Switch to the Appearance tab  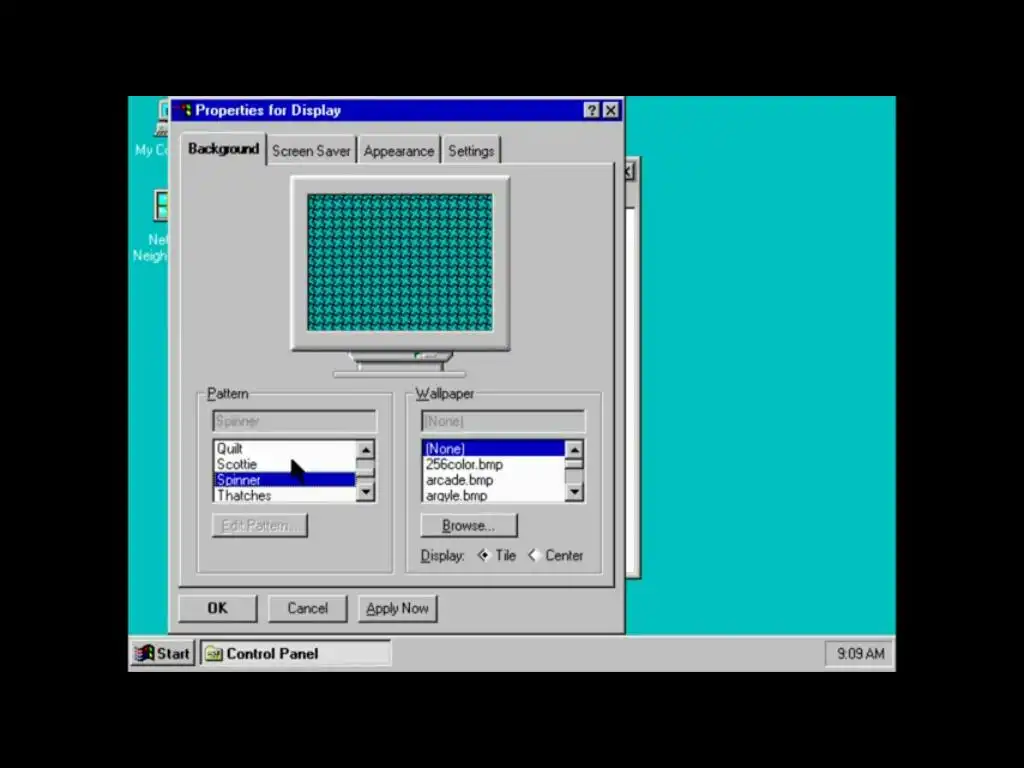(x=398, y=151)
